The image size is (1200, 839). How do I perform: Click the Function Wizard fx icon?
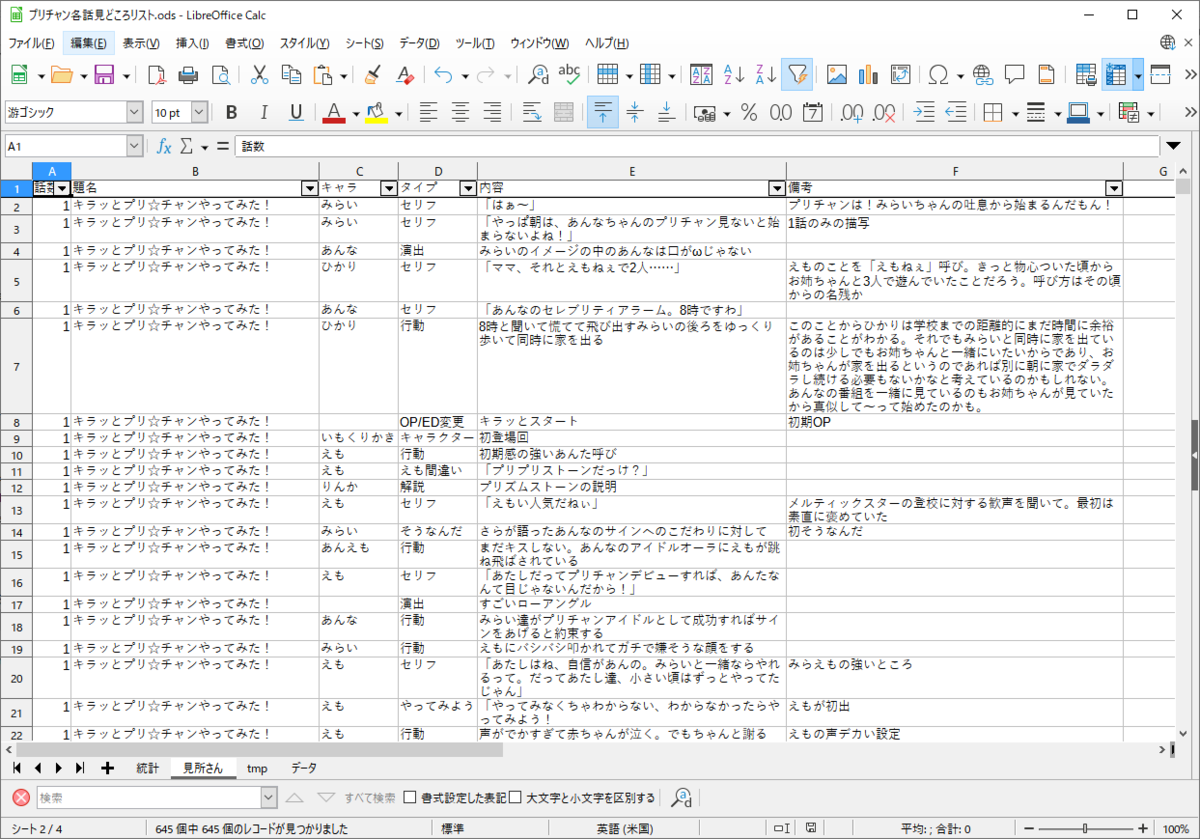pos(163,146)
